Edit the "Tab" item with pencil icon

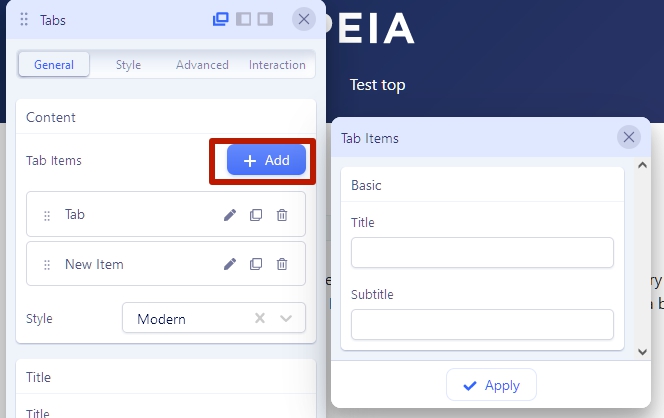tap(230, 215)
